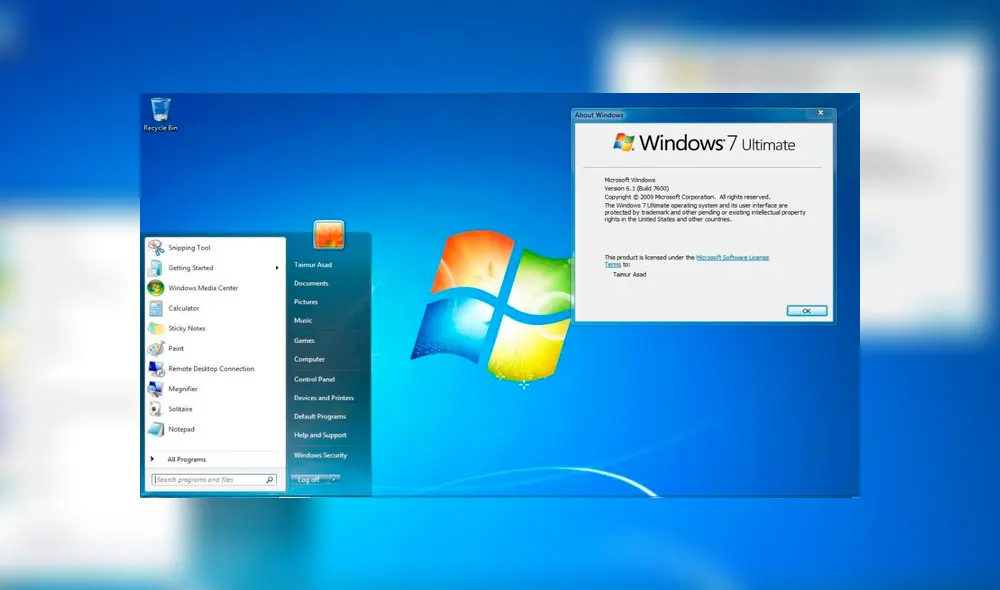The image size is (1000, 590).
Task: Close the About Windows dialog
Action: coord(821,113)
